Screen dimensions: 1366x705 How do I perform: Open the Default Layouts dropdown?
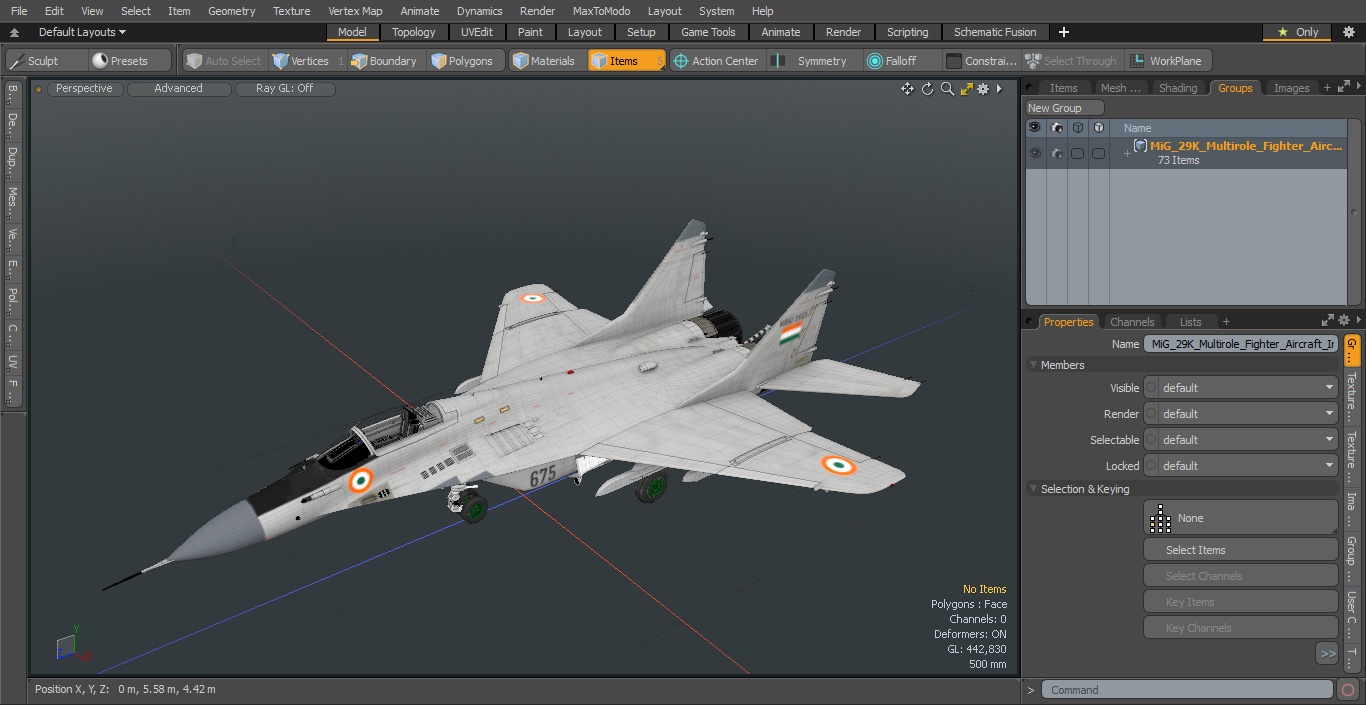pyautogui.click(x=82, y=32)
